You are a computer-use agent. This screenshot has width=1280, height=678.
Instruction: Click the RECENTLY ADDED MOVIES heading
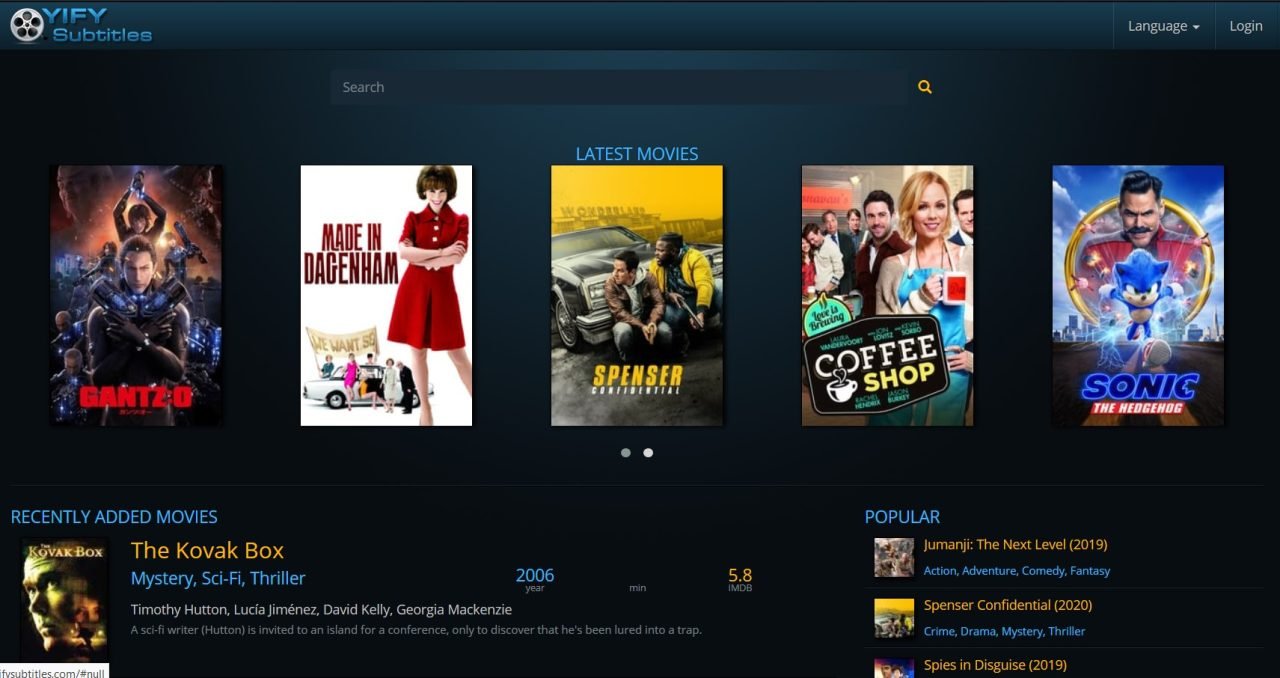(x=114, y=517)
